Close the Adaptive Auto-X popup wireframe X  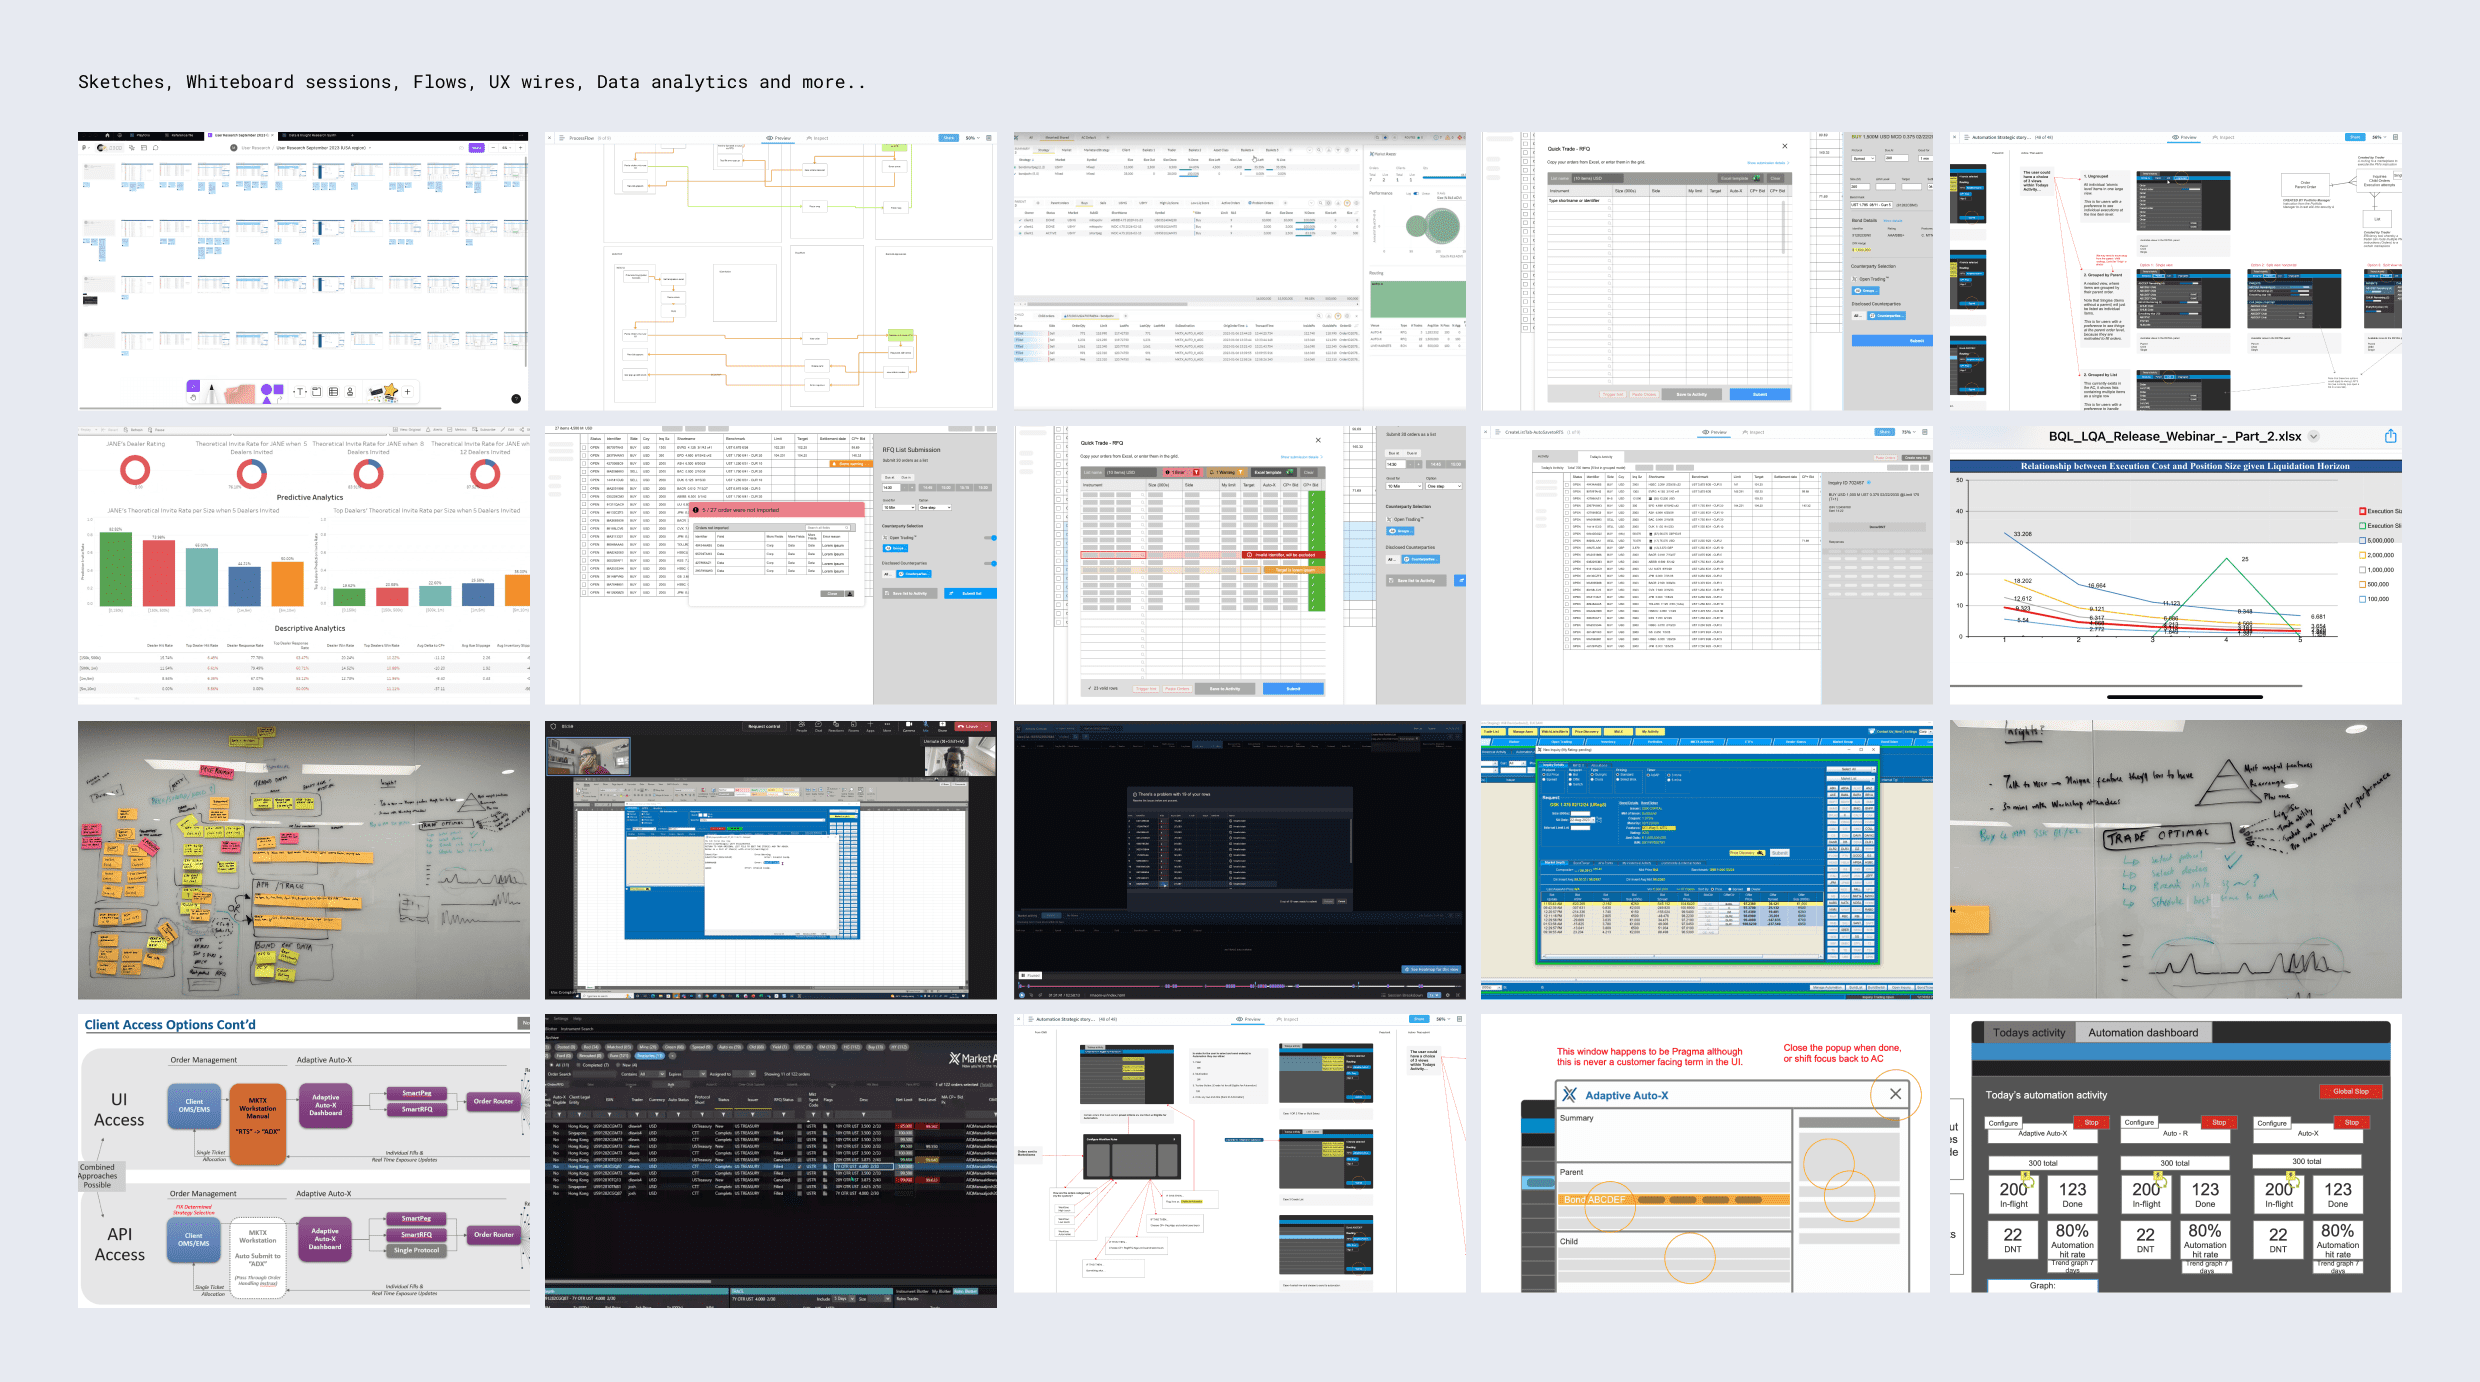point(1895,1094)
